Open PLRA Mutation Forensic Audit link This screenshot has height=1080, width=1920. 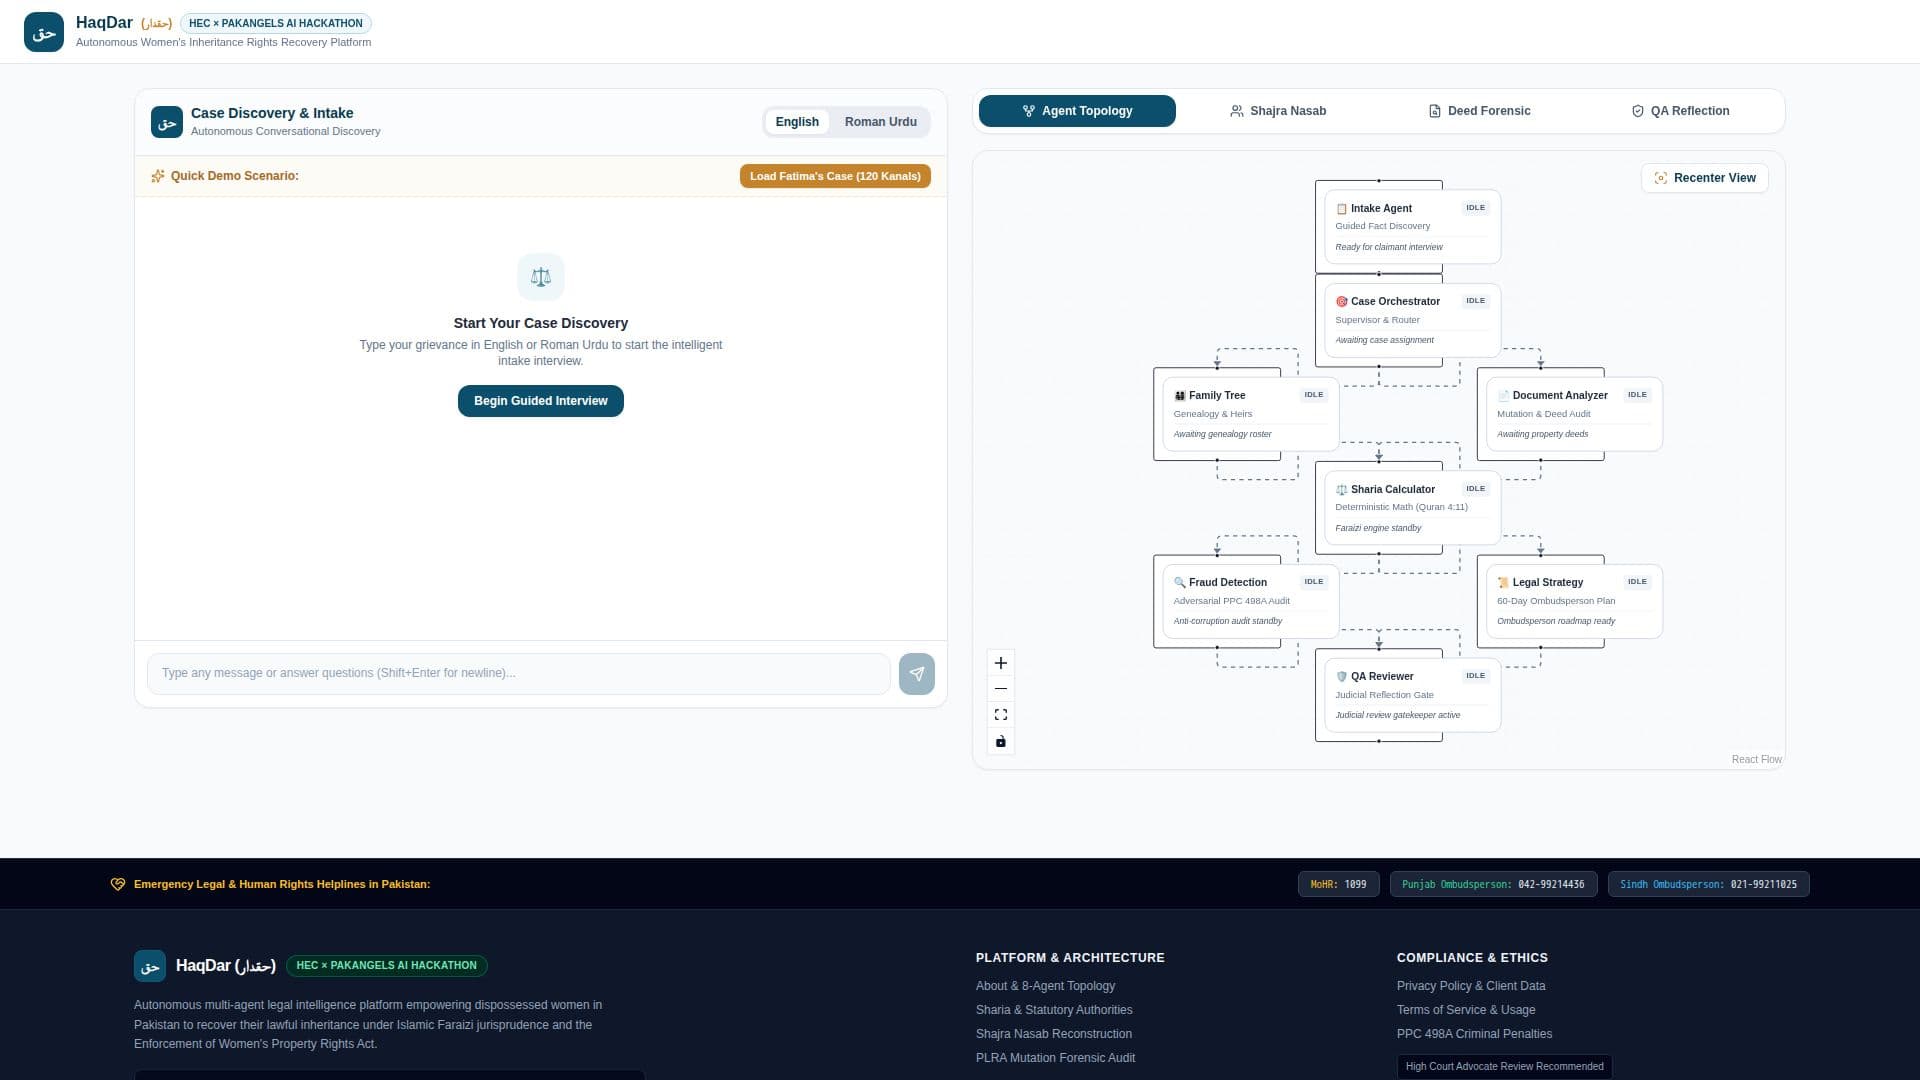[1055, 1058]
